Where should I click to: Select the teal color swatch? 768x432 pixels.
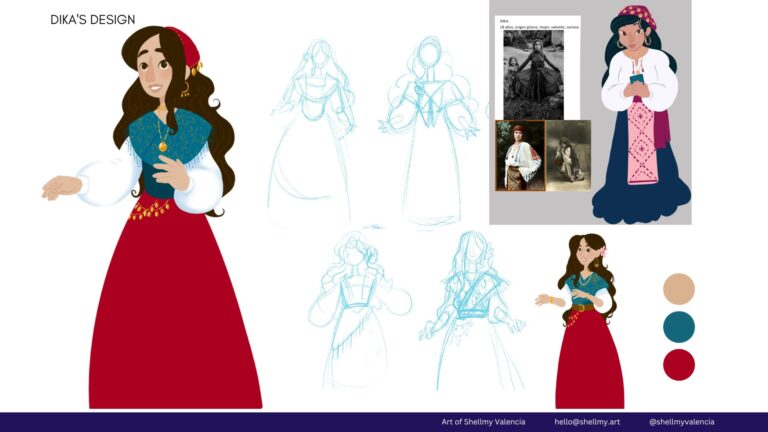[679, 327]
